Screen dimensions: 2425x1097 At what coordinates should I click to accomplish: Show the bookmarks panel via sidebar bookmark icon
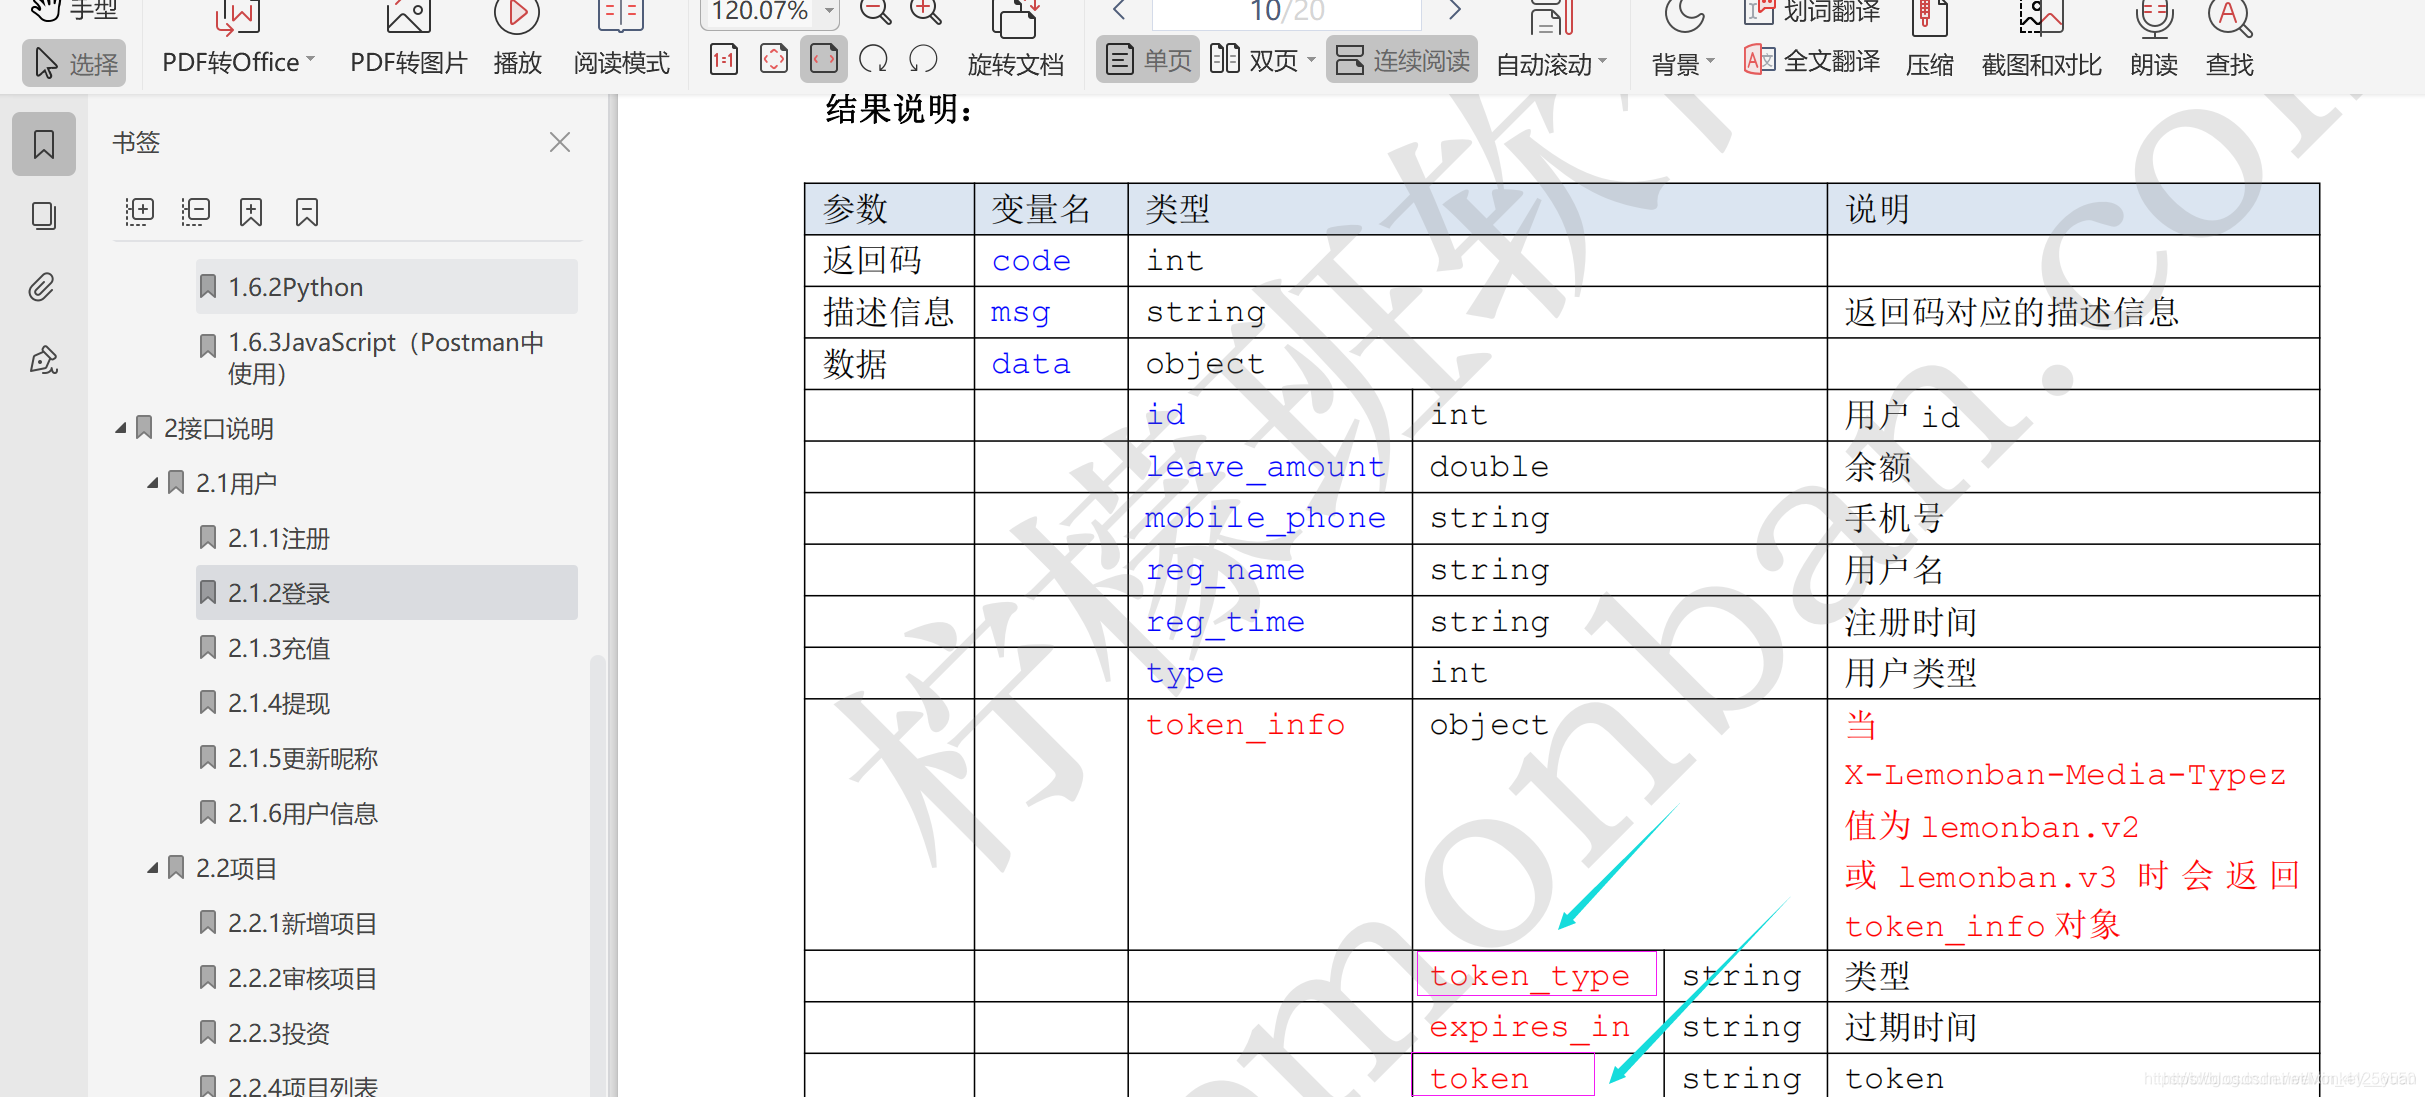[x=44, y=144]
